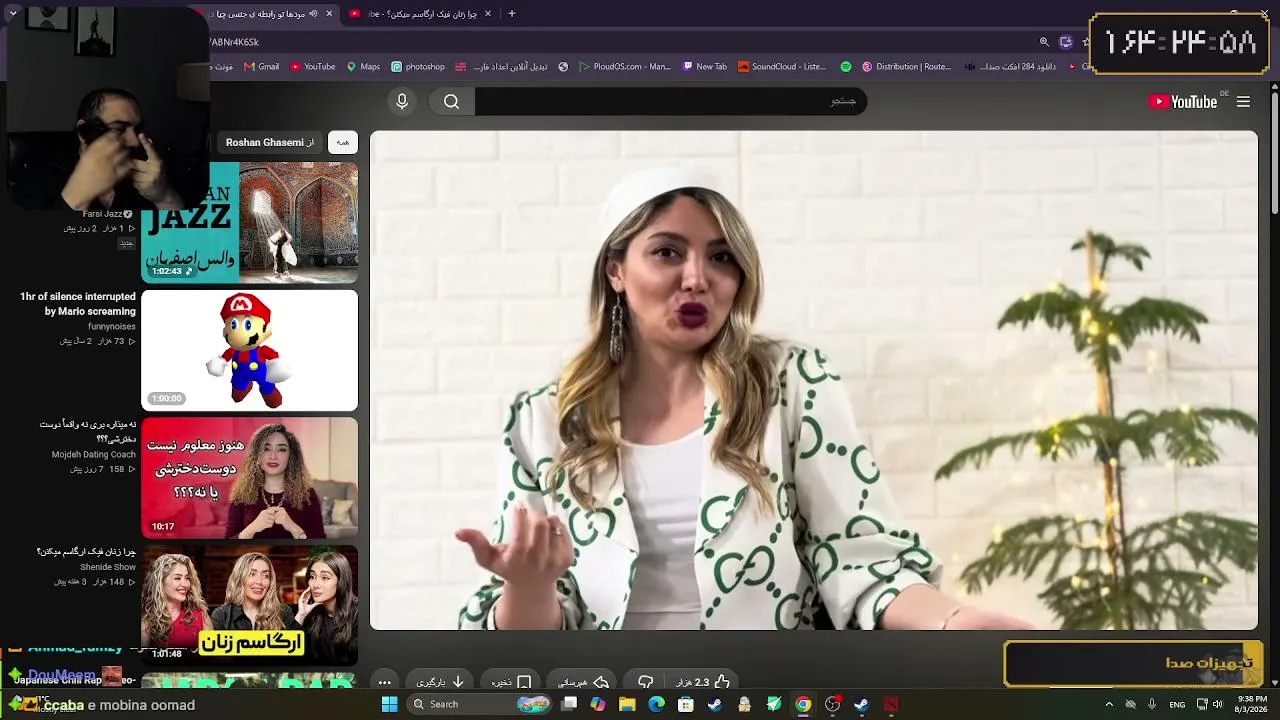Viewport: 1280px width, 720px height.
Task: Open the New Tab bookmark
Action: tap(705, 67)
